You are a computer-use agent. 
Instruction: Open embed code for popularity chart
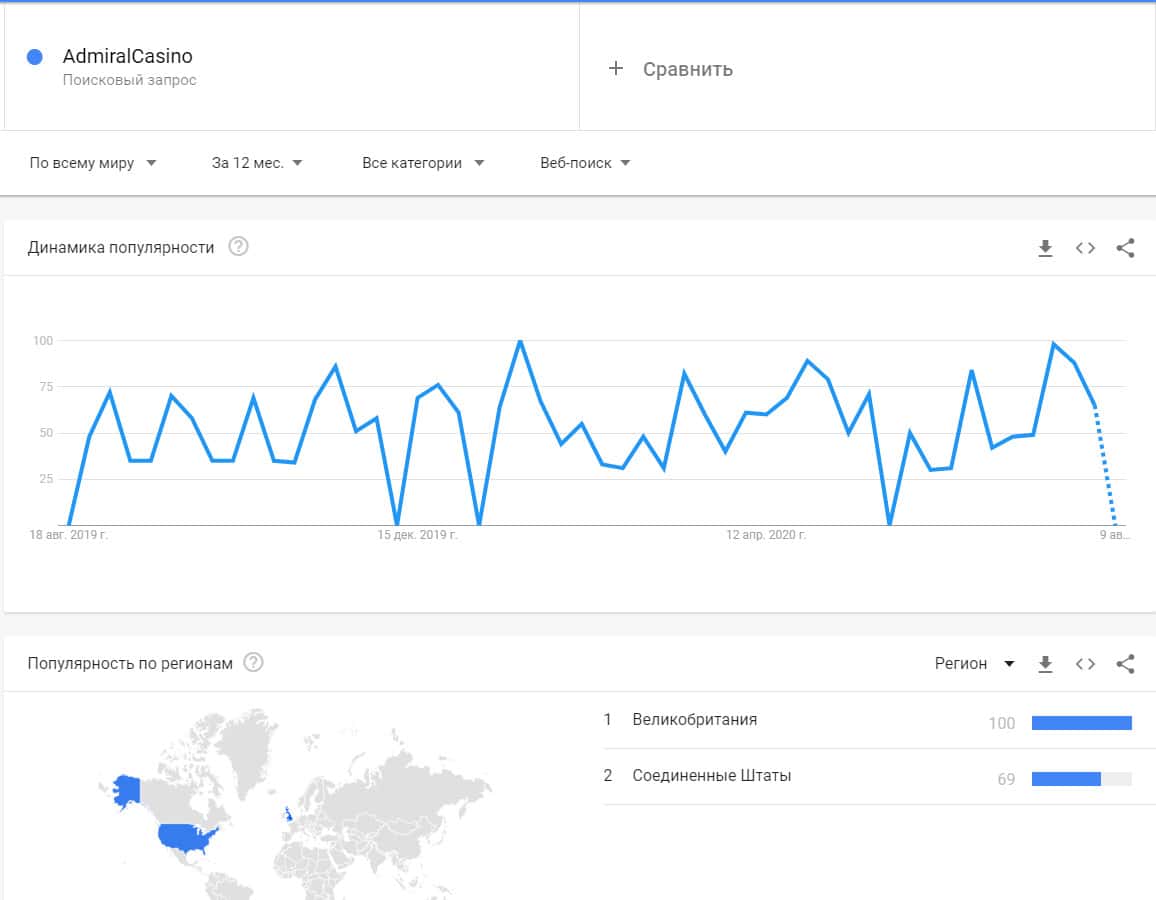point(1085,248)
